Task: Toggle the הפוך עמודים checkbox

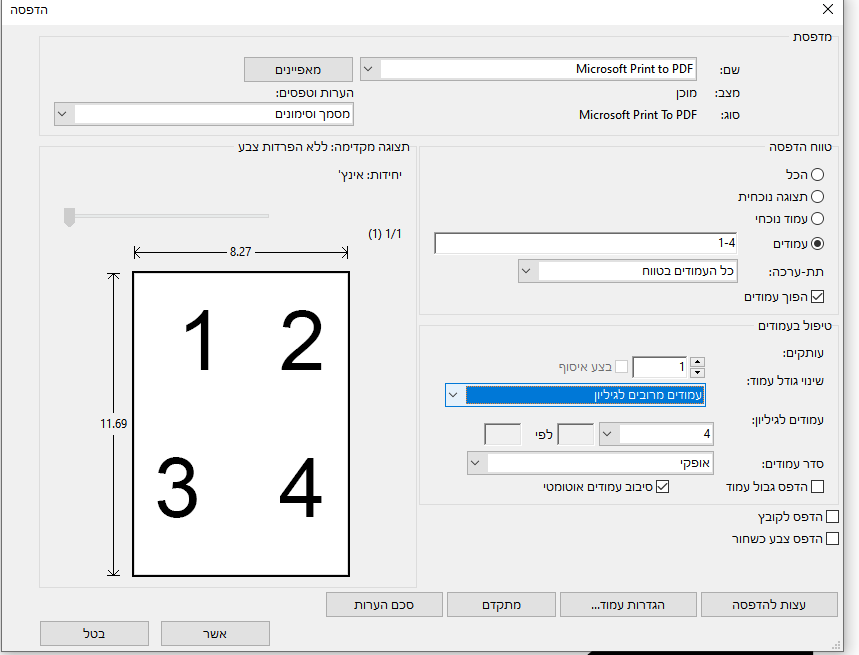Action: [x=817, y=297]
